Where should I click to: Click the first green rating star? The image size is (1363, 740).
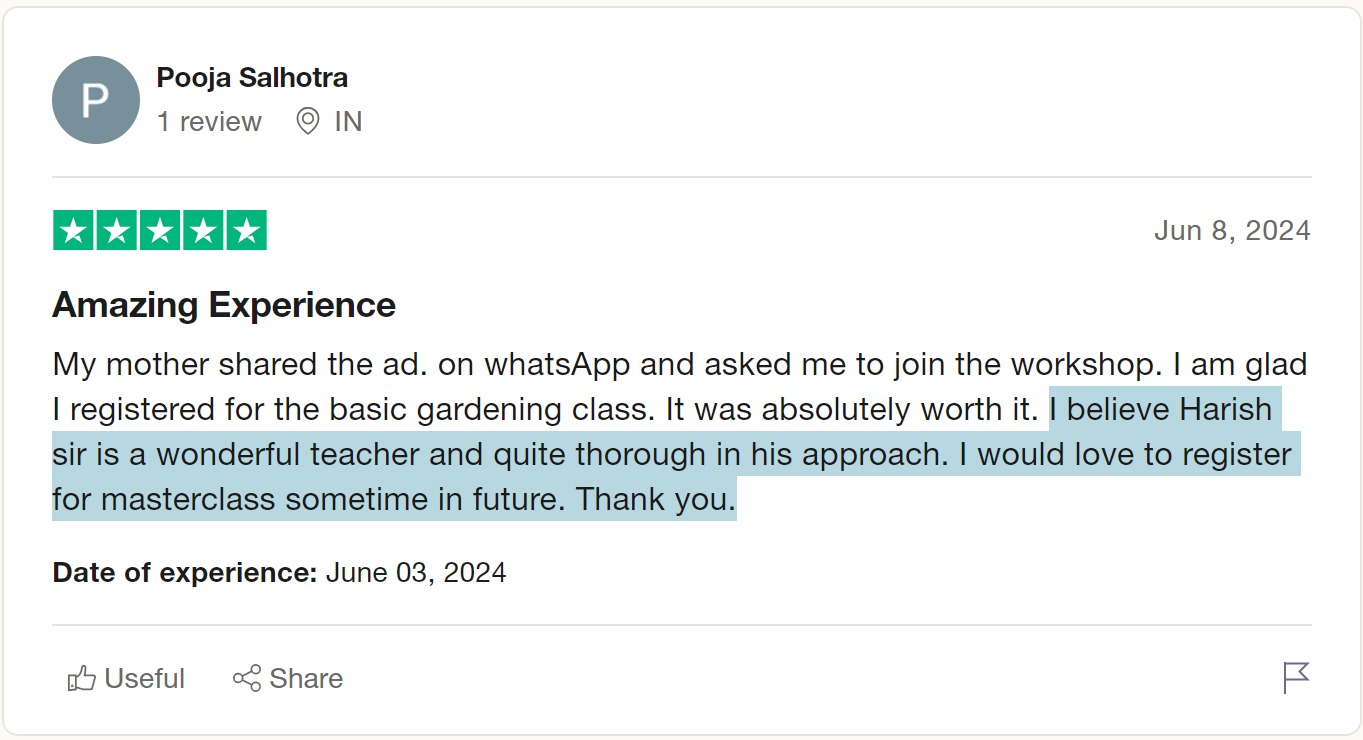coord(73,231)
